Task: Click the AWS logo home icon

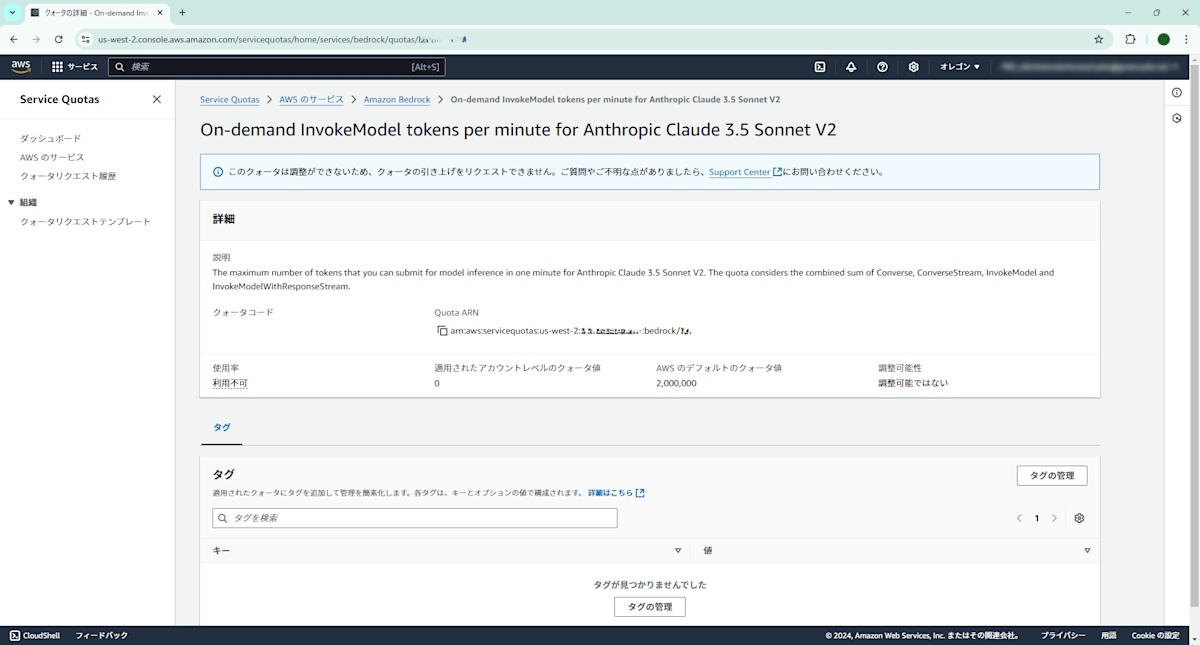Action: pos(21,67)
